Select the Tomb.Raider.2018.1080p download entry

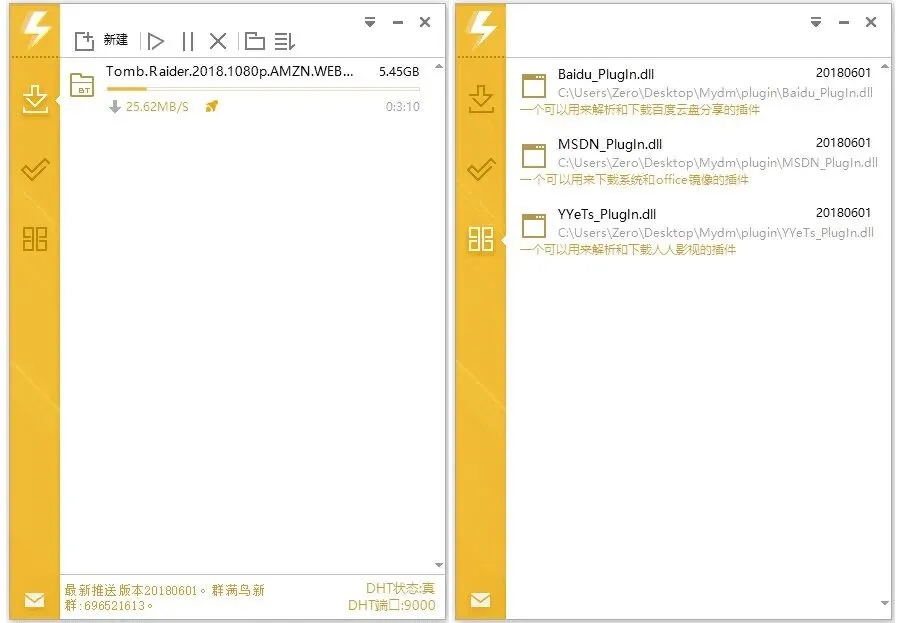click(247, 88)
